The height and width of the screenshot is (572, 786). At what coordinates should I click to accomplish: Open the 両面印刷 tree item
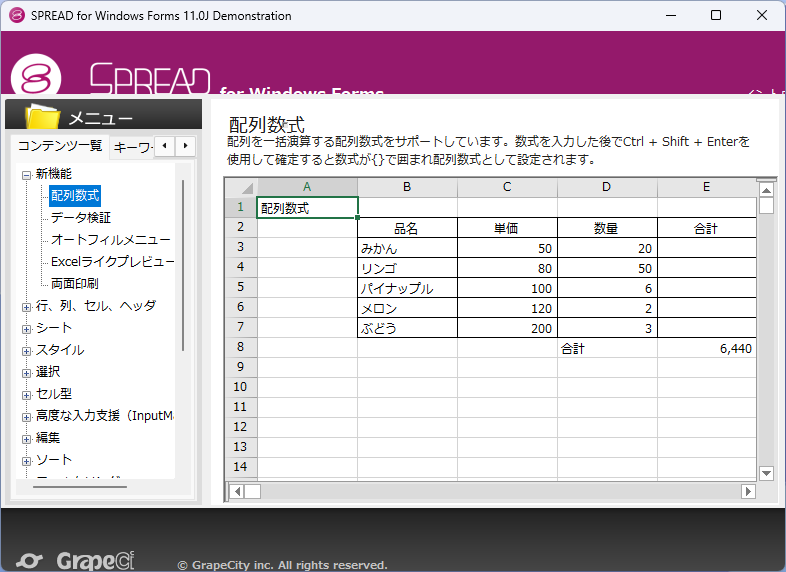(x=75, y=284)
